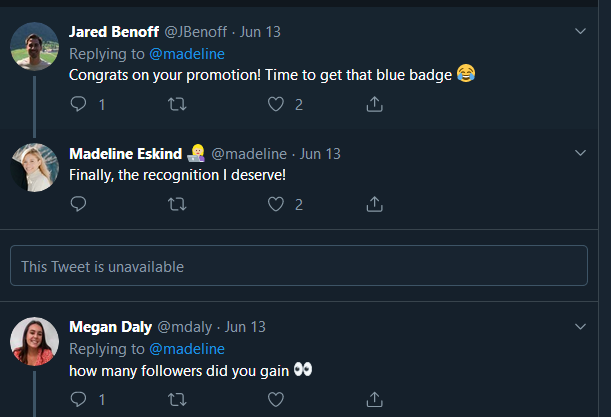Viewport: 611px width, 417px height.
Task: Share Madeline Eskind's tweet
Action: click(x=375, y=204)
